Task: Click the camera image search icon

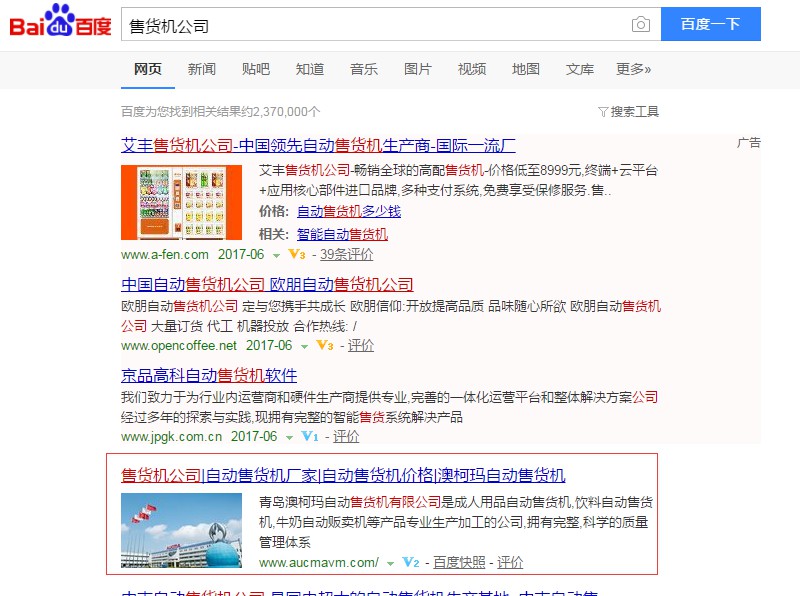Action: pos(640,24)
